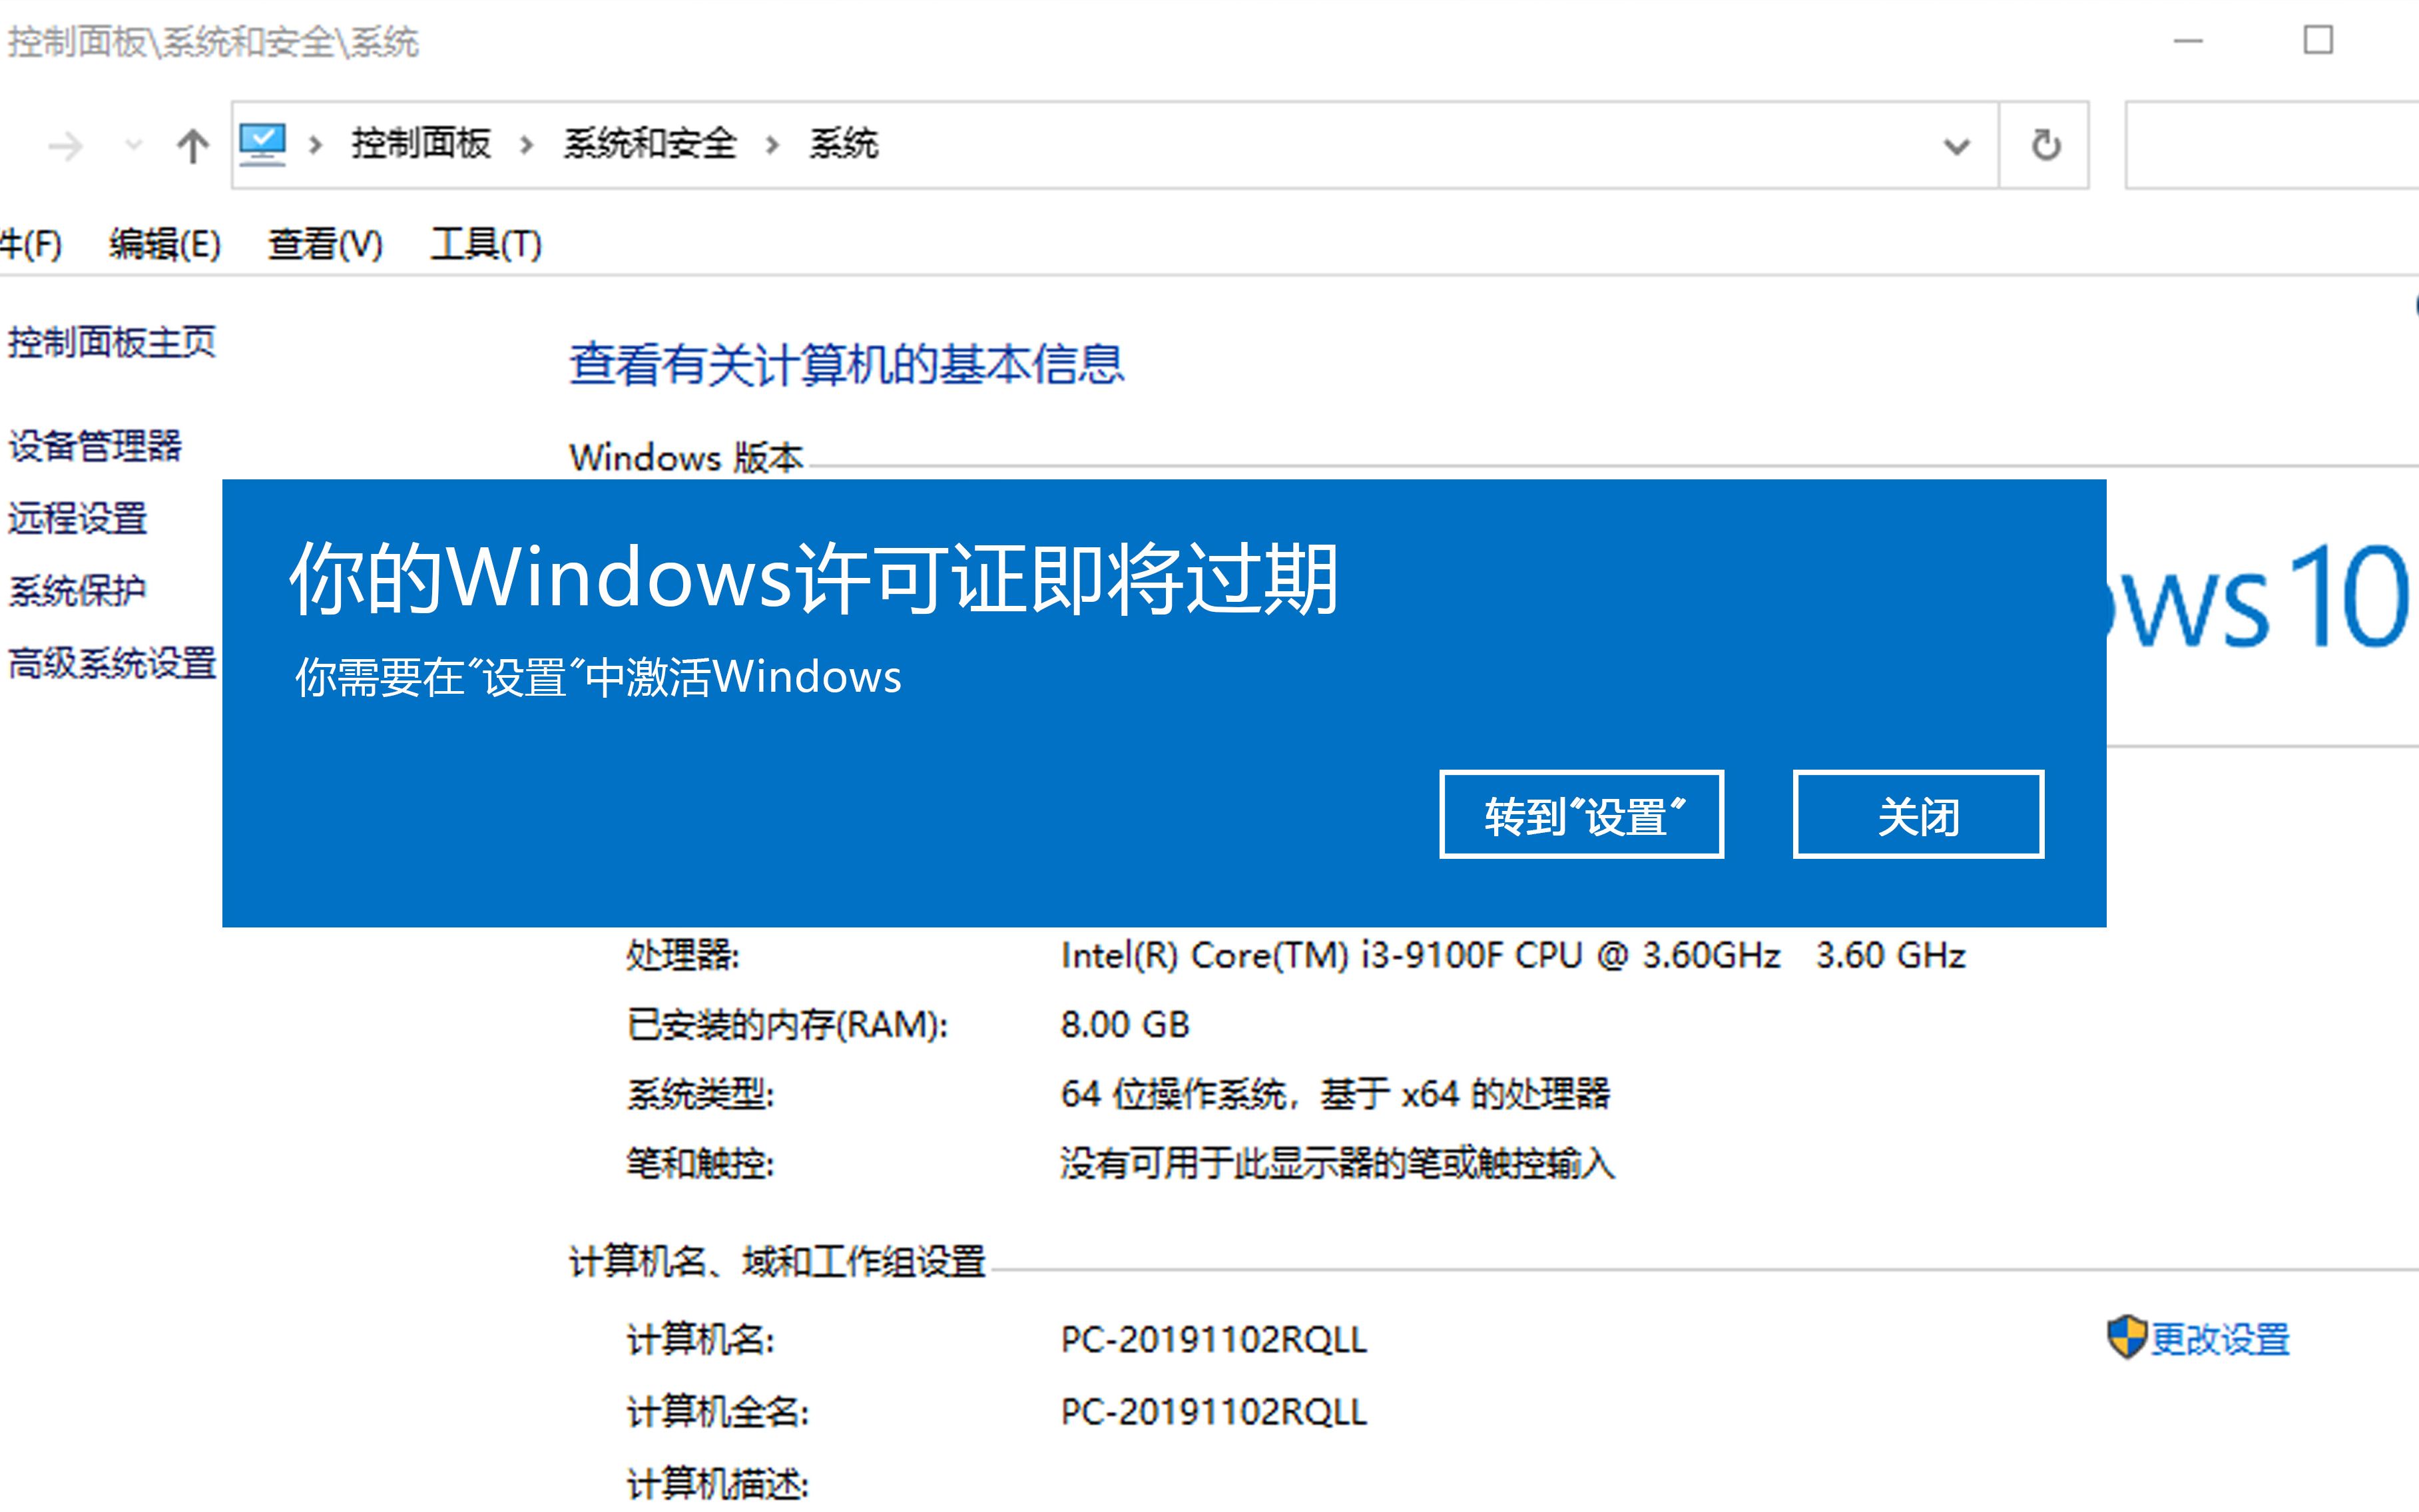The height and width of the screenshot is (1512, 2419).
Task: Select the 8.00 GB RAM value
Action: [1125, 1024]
